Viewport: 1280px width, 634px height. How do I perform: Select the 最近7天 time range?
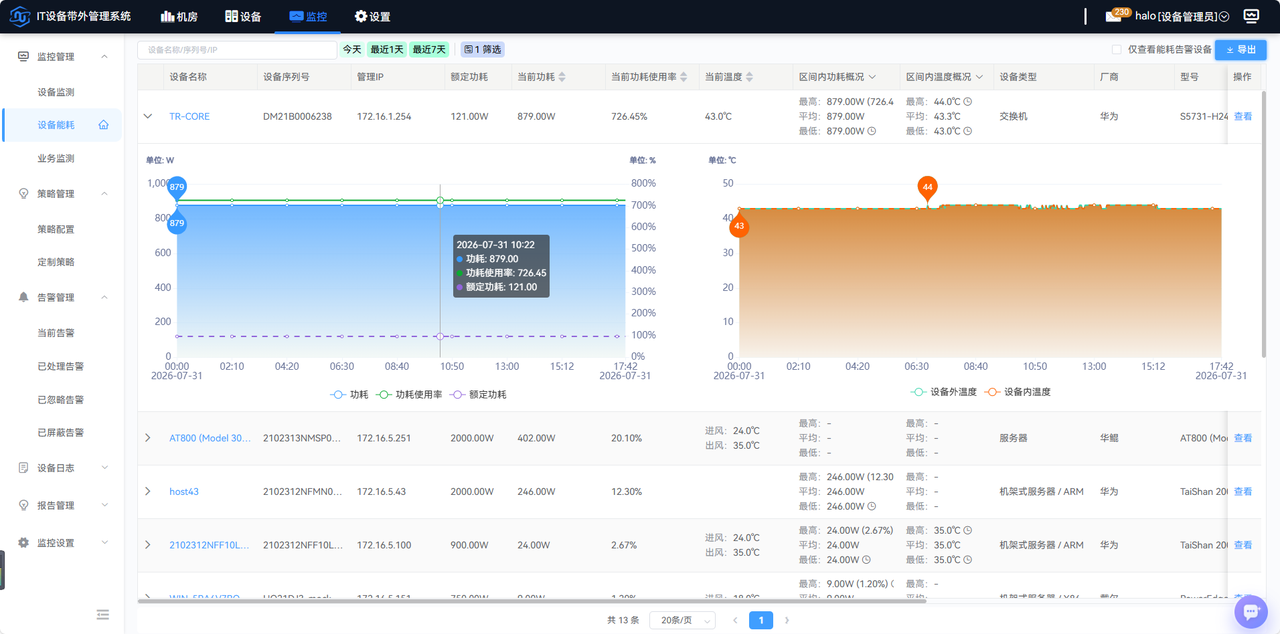click(429, 49)
